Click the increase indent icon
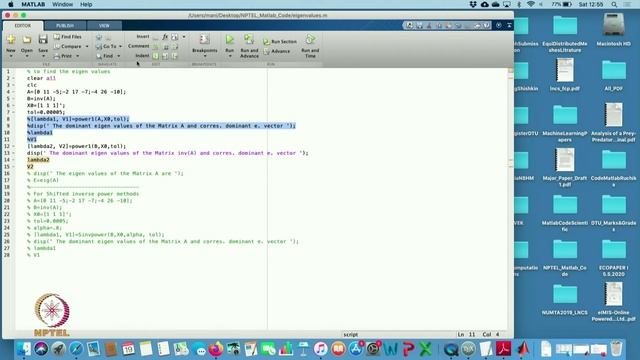 [165, 56]
